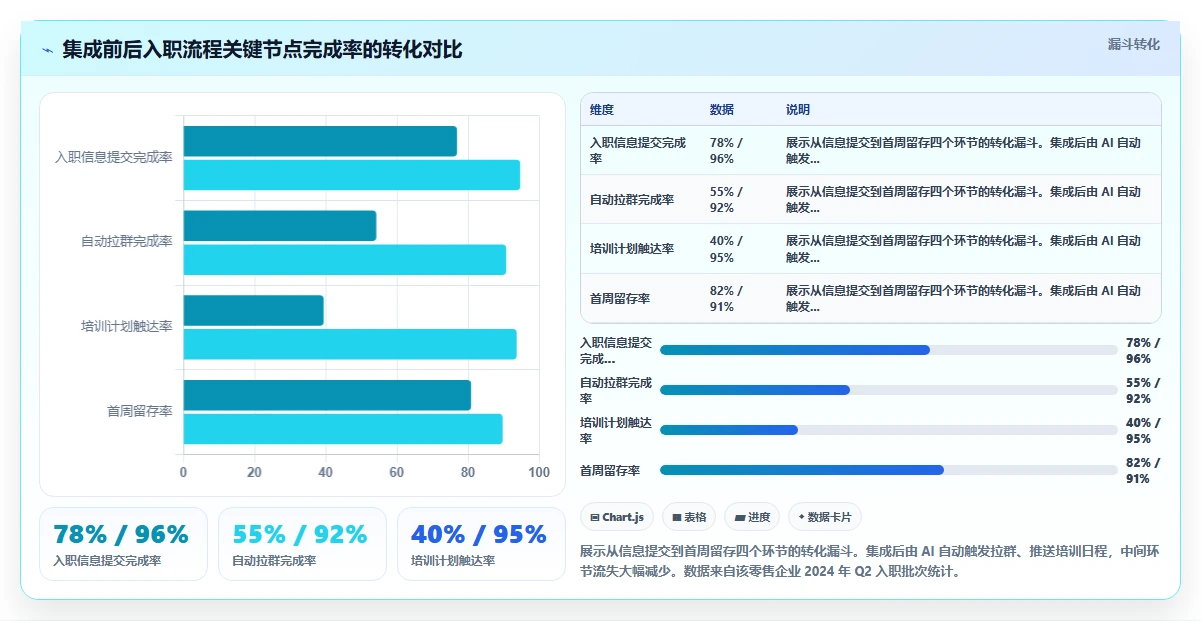Click the light cyan chart bar for 入职信息提交完成率
The width and height of the screenshot is (1201, 621).
351,175
